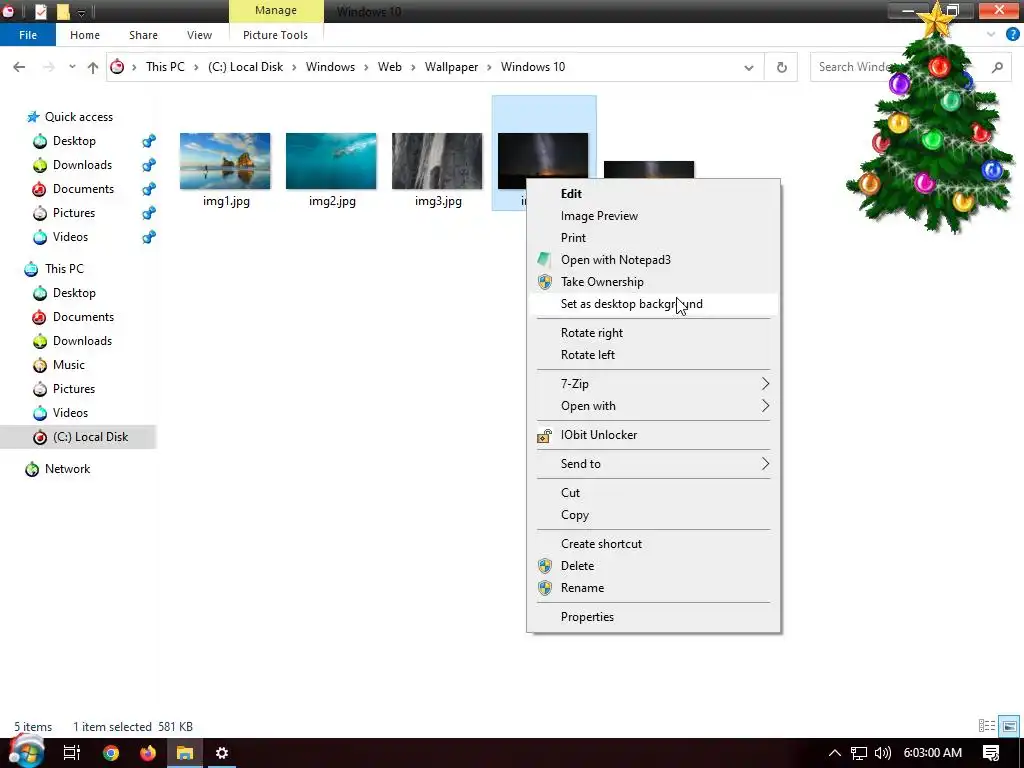
Task: Choose Print from context menu
Action: [653, 238]
